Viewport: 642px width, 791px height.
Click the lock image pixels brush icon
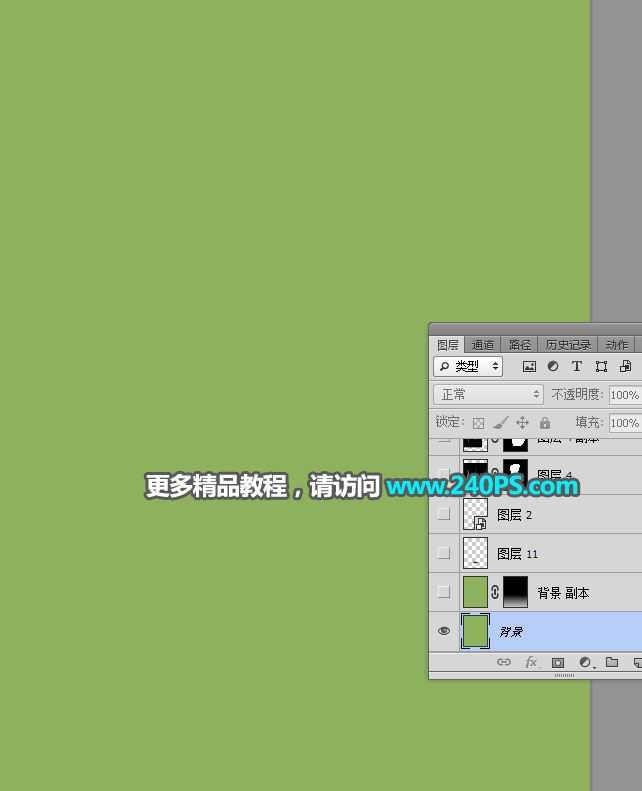[x=500, y=423]
